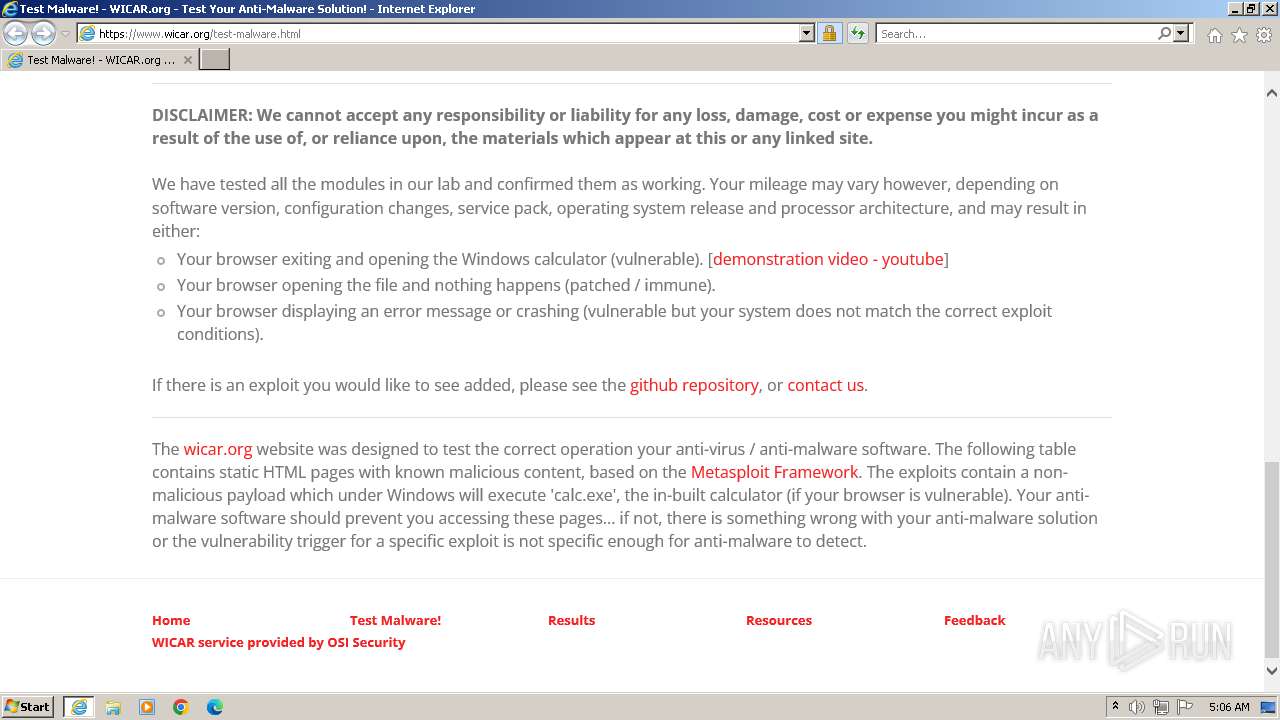Viewport: 1280px width, 720px height.
Task: Open the Favorites star icon
Action: click(1239, 35)
